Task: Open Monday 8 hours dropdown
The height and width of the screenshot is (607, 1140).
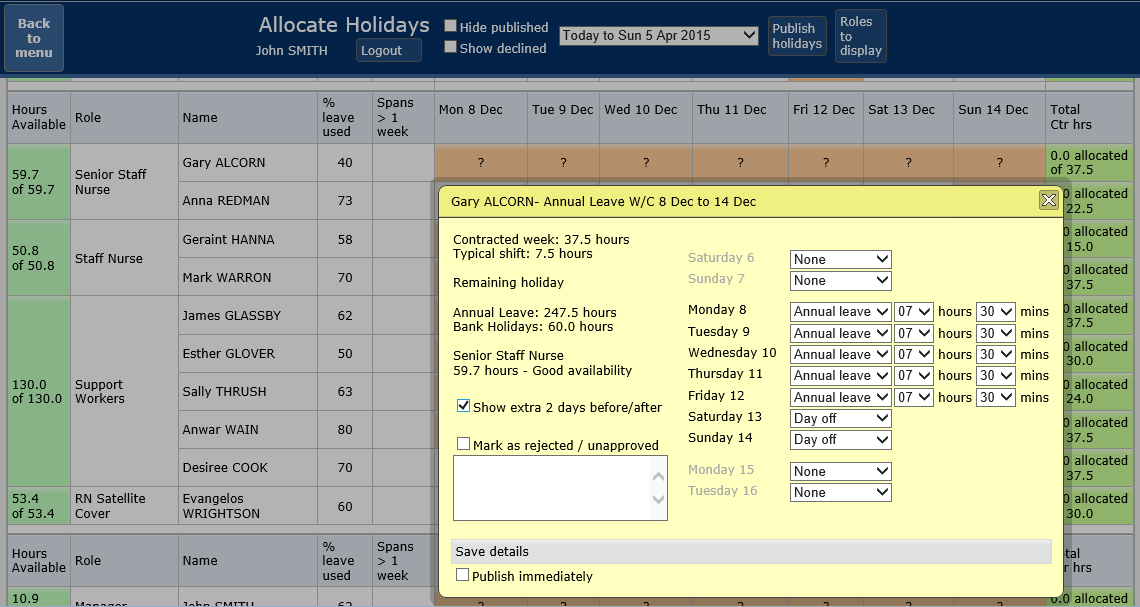Action: (x=914, y=312)
